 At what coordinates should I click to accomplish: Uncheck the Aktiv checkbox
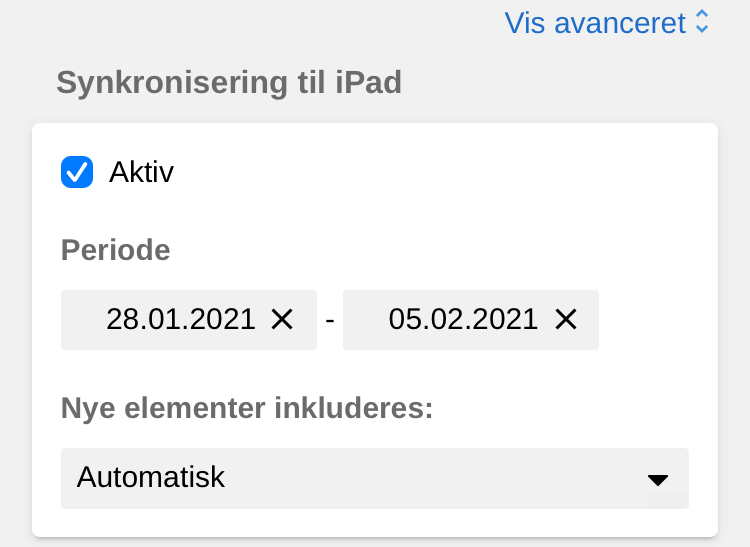pos(77,172)
